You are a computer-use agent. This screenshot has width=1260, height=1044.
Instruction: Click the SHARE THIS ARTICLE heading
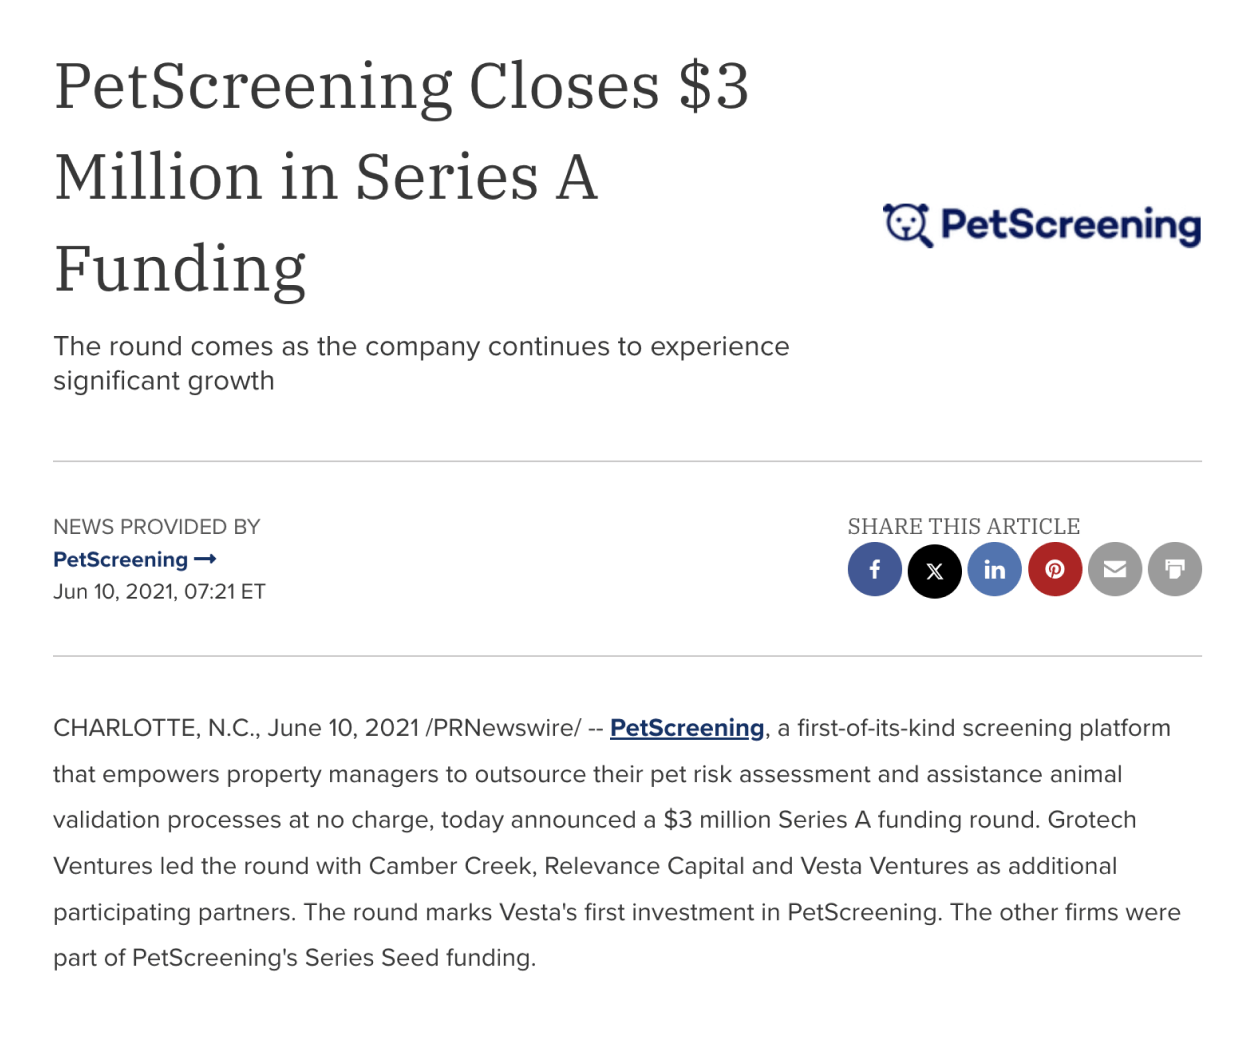point(964,527)
